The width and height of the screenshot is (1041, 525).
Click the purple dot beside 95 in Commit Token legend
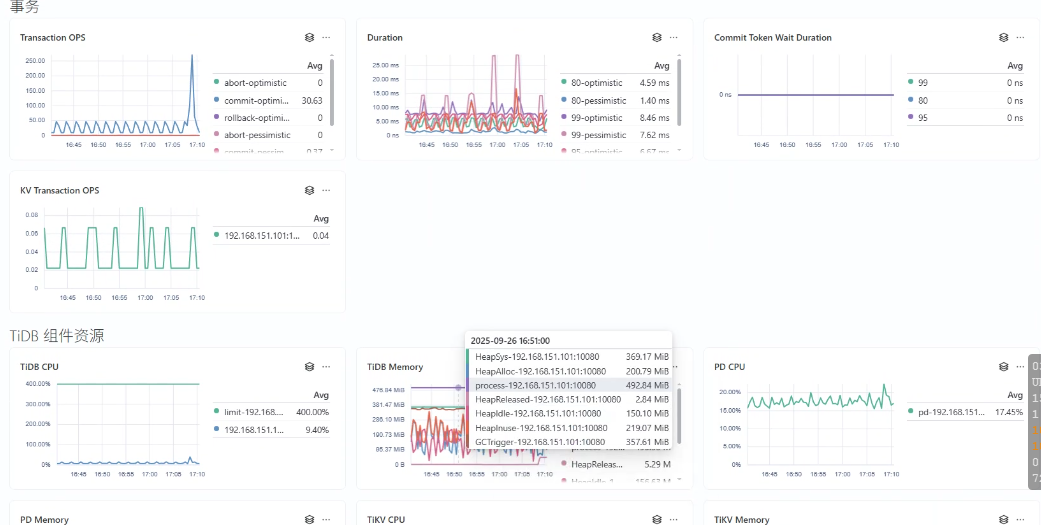point(910,117)
